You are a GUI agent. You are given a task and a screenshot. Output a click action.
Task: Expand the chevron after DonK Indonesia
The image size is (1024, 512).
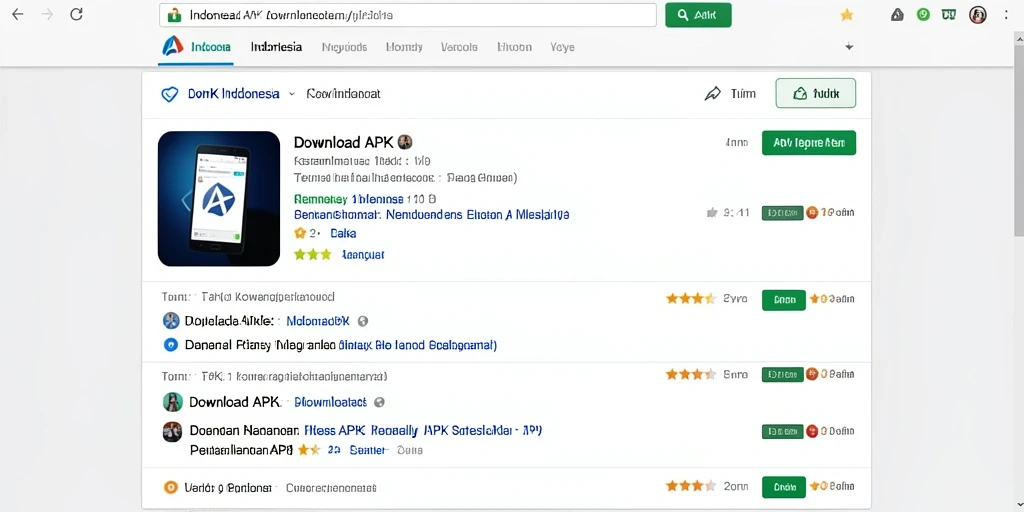(291, 94)
